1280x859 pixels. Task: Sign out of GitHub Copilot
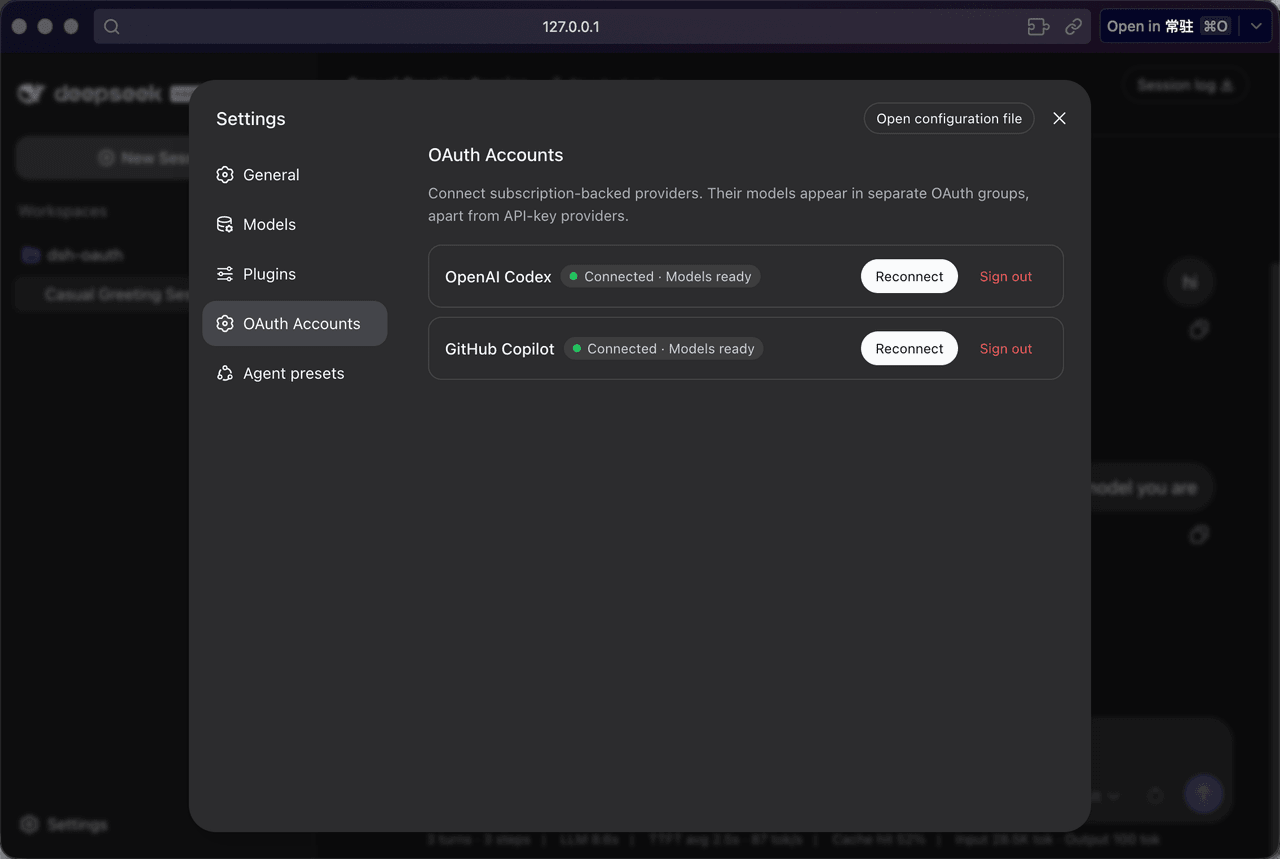1006,349
